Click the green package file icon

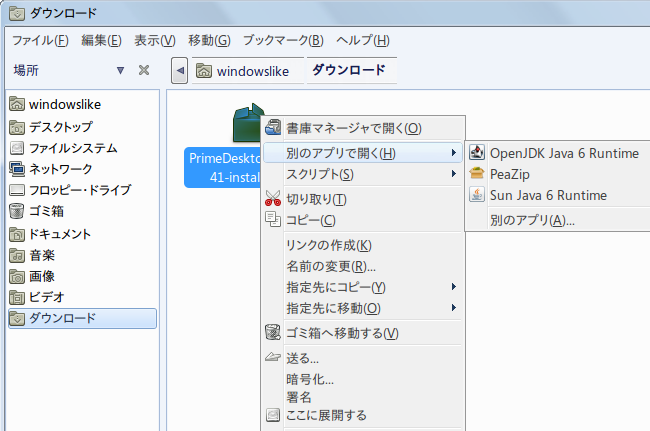(x=249, y=123)
